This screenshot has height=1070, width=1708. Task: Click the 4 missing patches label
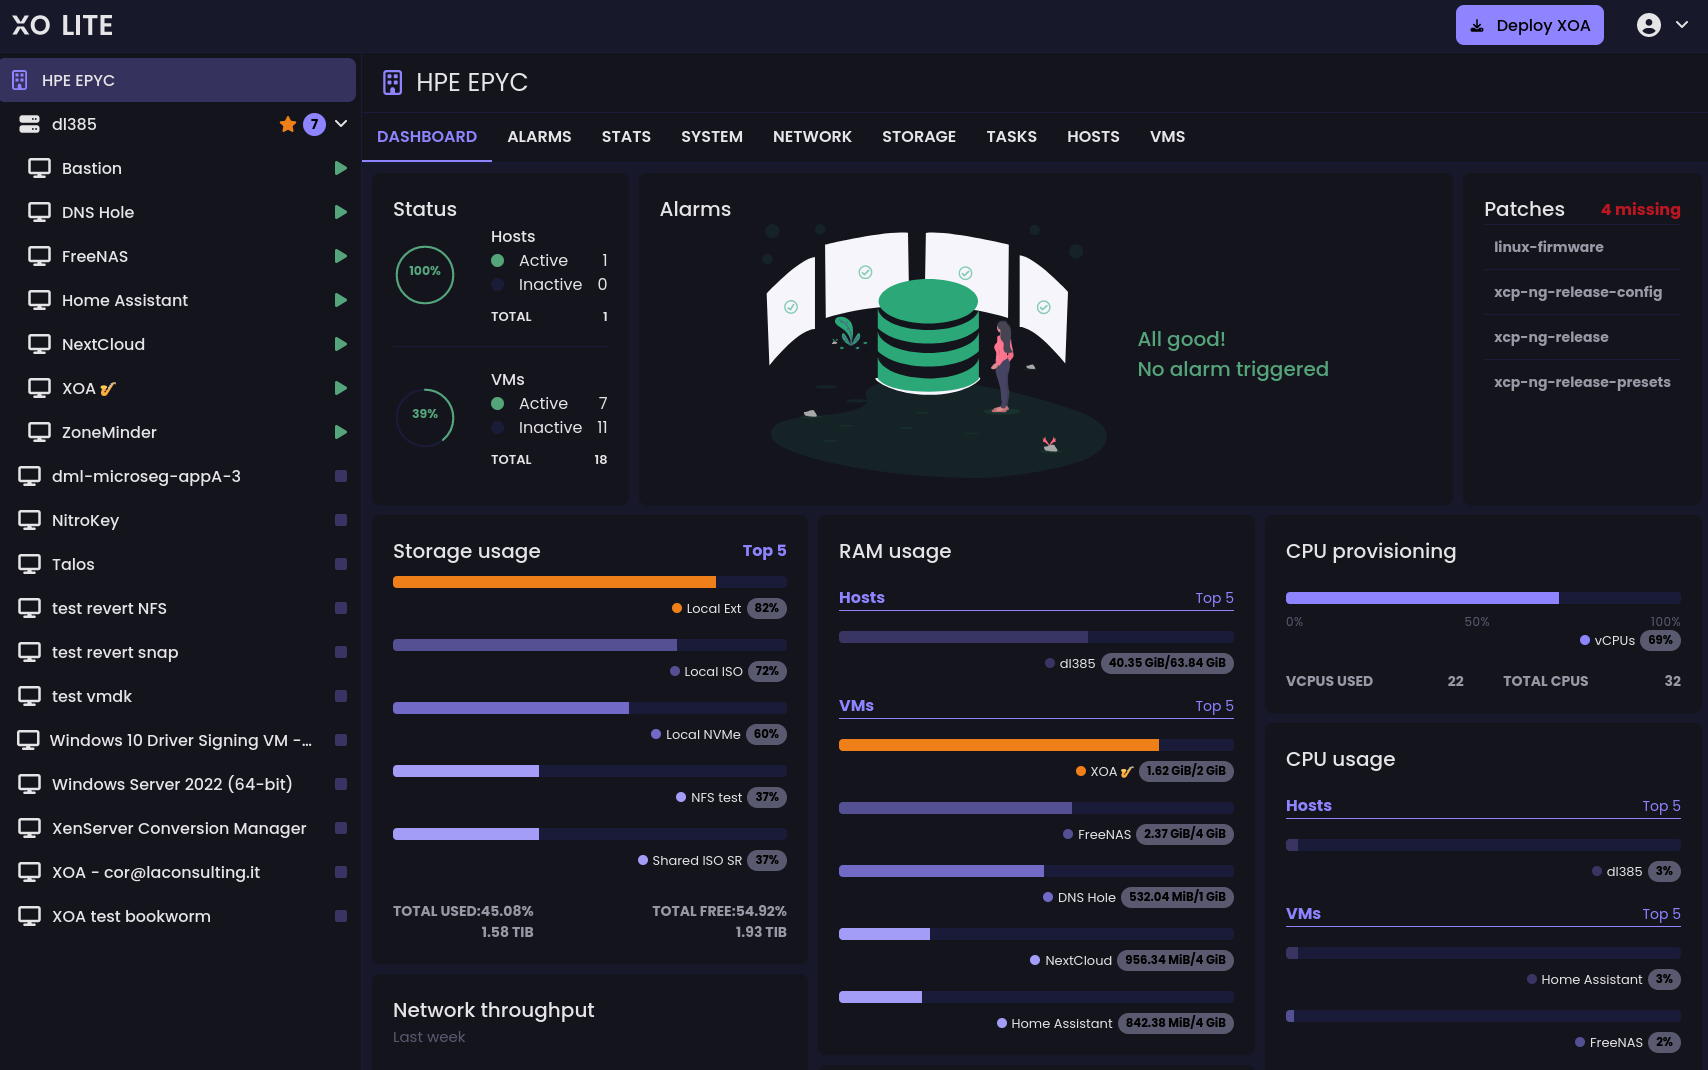pyautogui.click(x=1640, y=209)
